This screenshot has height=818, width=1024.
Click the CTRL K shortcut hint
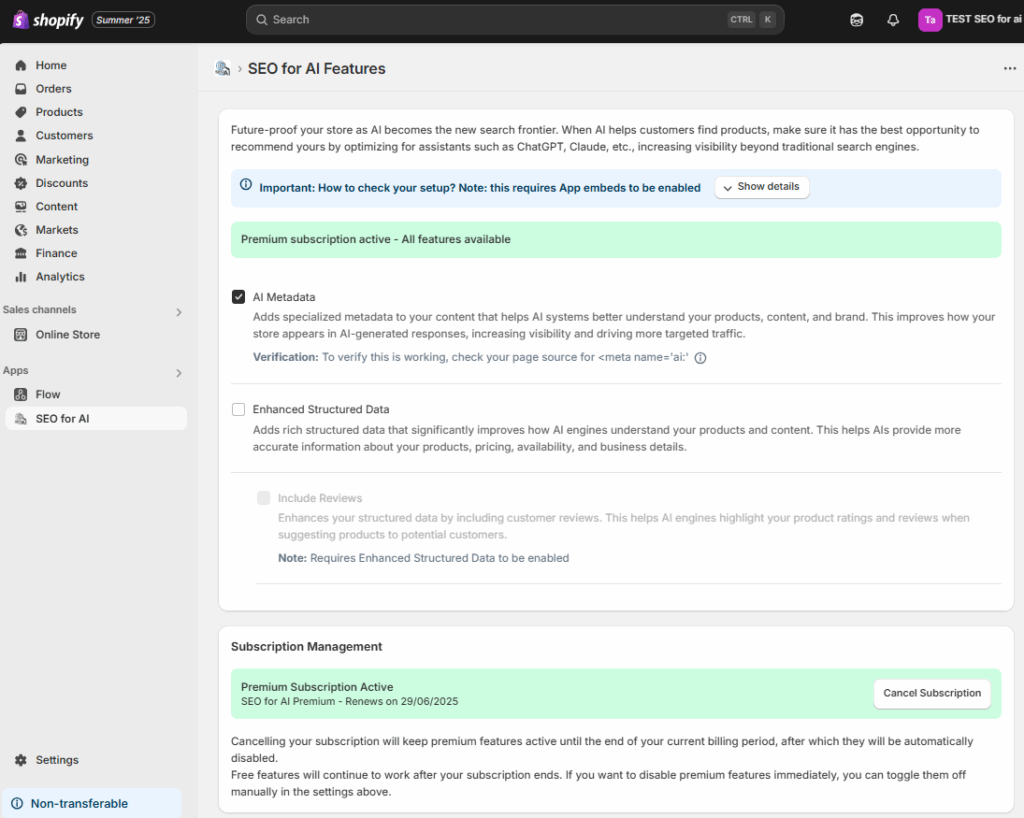pos(752,20)
